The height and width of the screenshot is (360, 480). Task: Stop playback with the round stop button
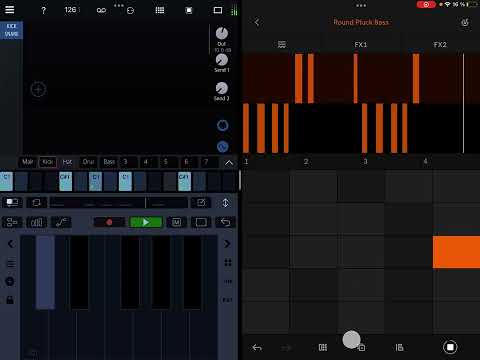point(450,347)
